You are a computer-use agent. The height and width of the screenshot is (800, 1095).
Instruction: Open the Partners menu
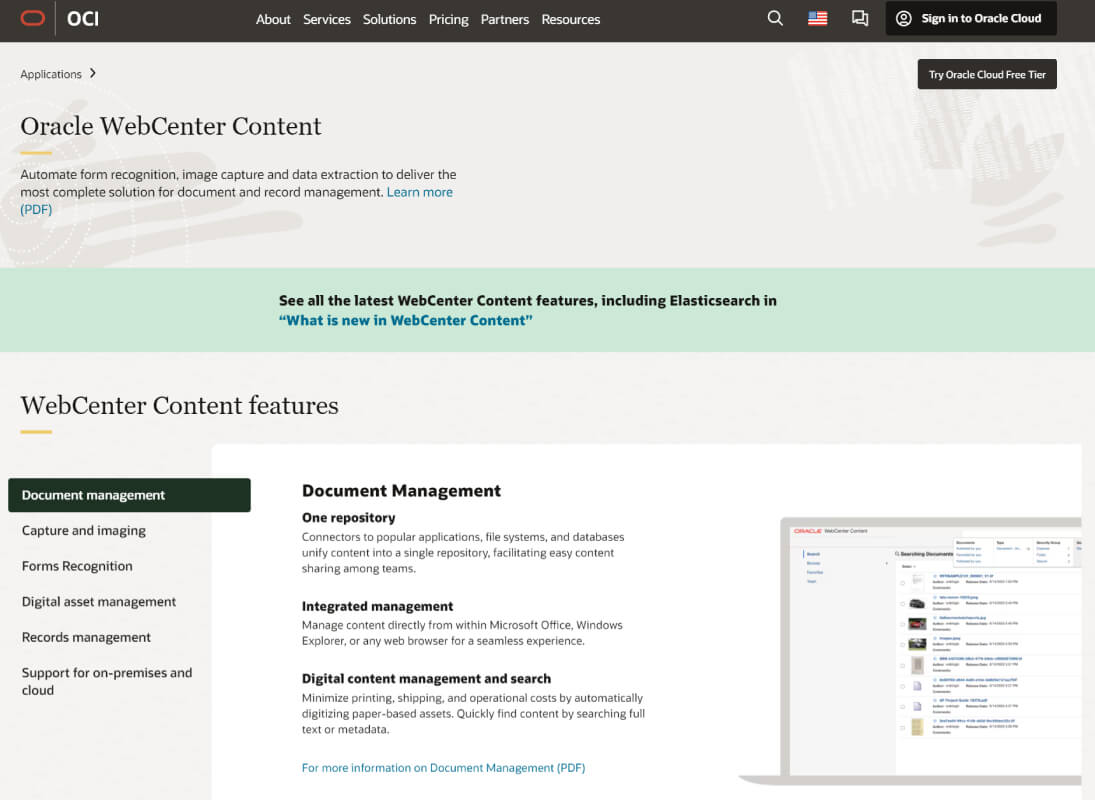505,20
